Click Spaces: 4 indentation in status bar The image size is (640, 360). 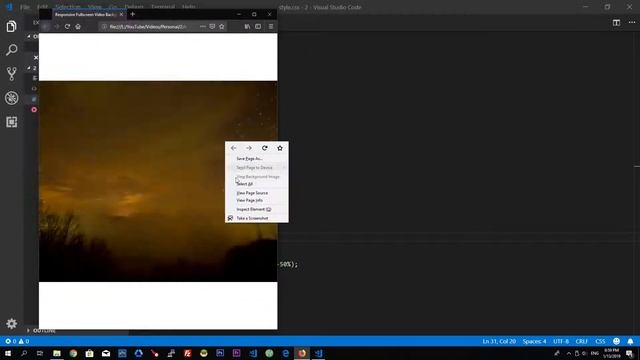(534, 341)
